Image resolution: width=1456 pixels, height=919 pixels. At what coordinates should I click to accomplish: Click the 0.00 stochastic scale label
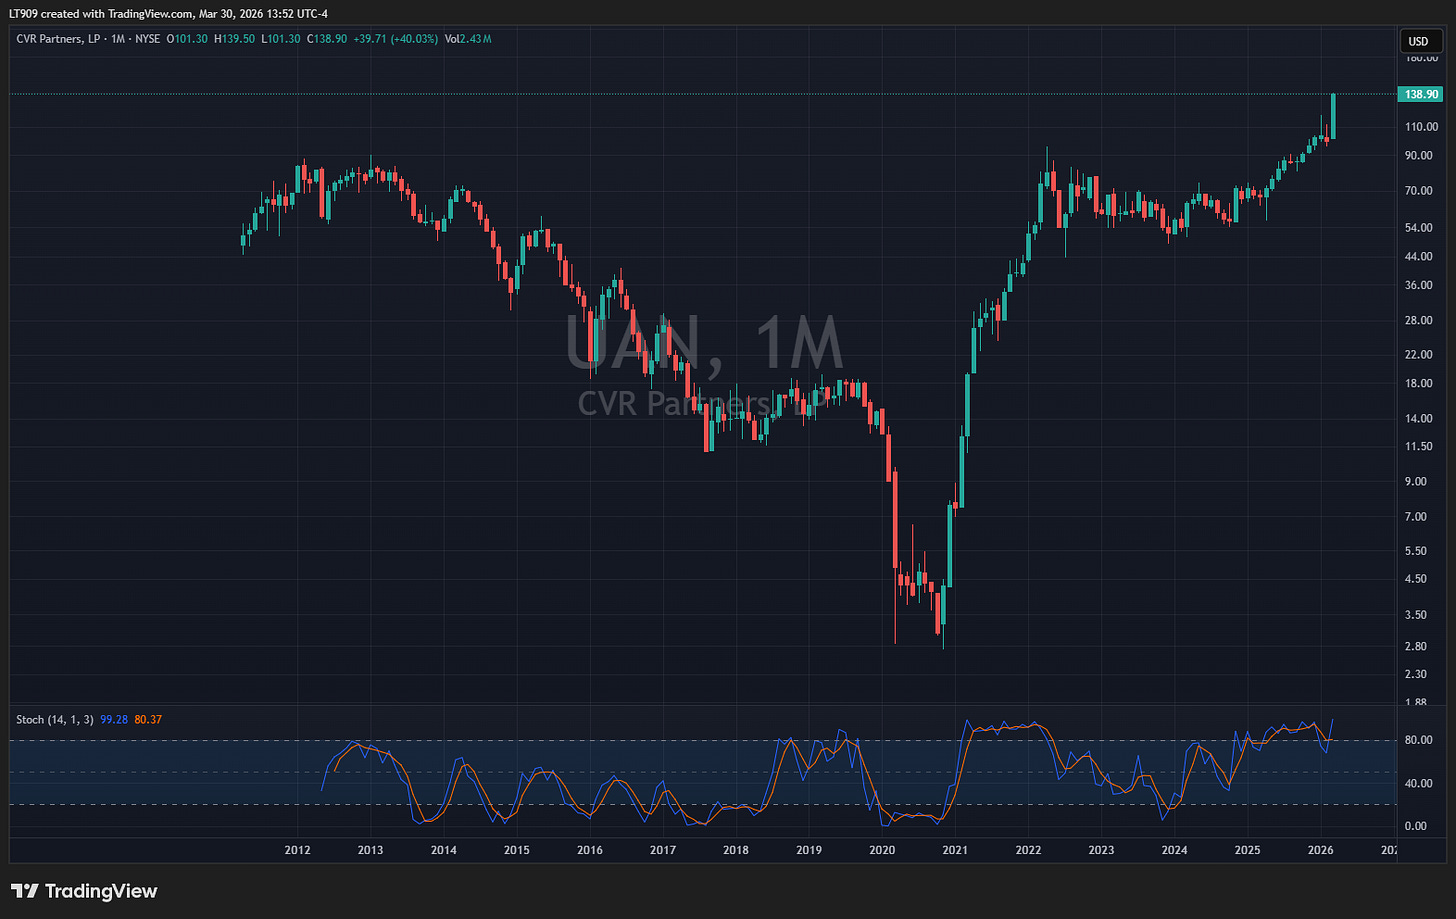coord(1416,826)
